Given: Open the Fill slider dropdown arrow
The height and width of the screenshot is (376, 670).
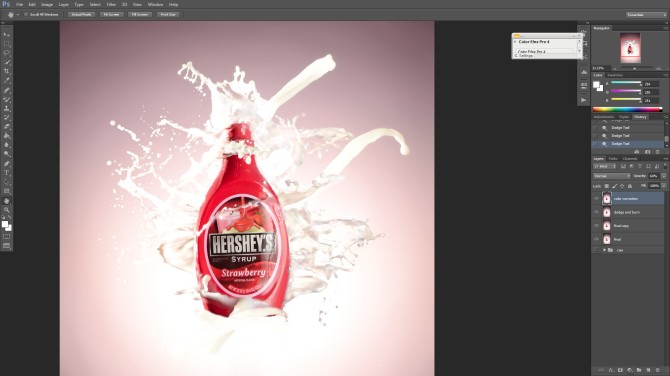Looking at the screenshot, I should (664, 186).
